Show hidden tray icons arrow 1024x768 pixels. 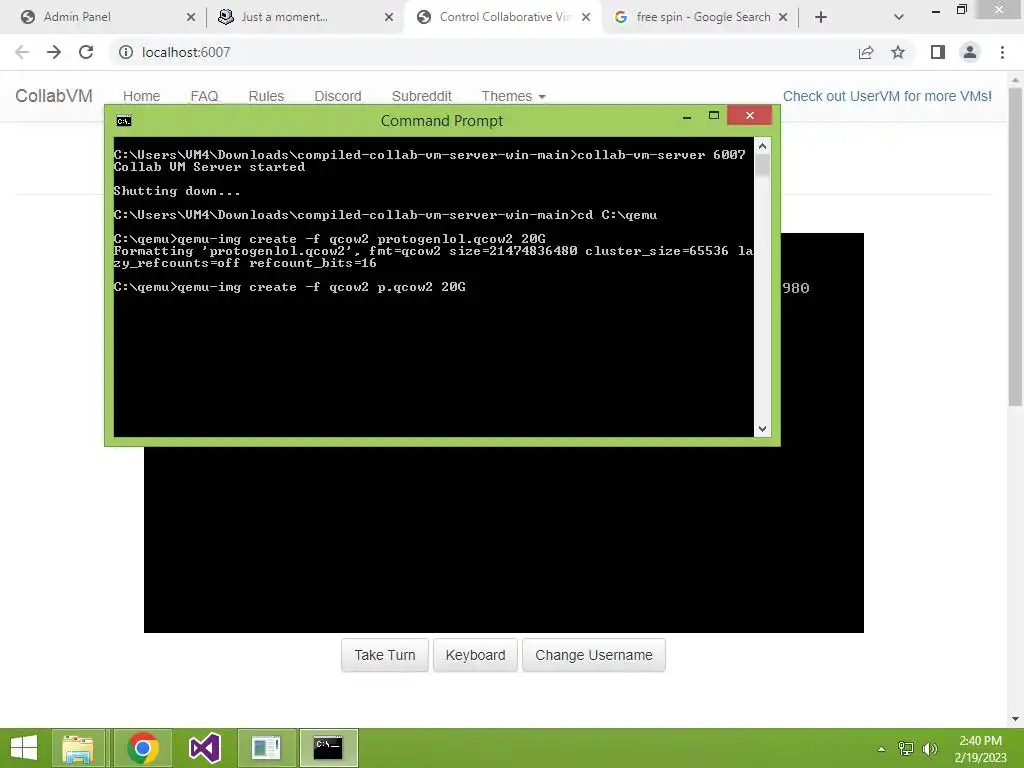tap(881, 748)
